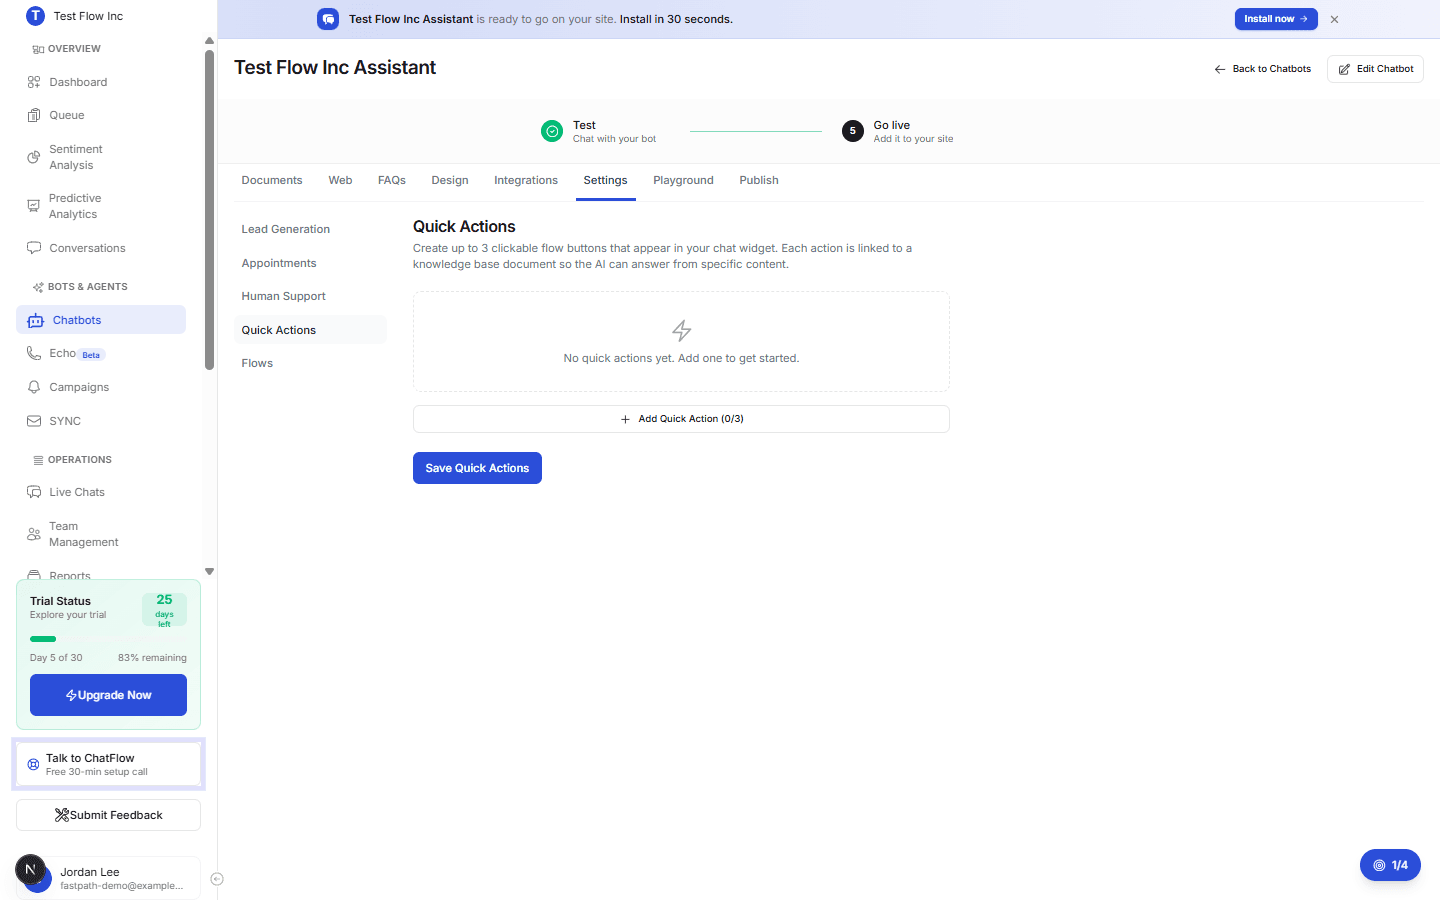
Task: Click the BOTS & AGENTS section header
Action: coord(80,287)
